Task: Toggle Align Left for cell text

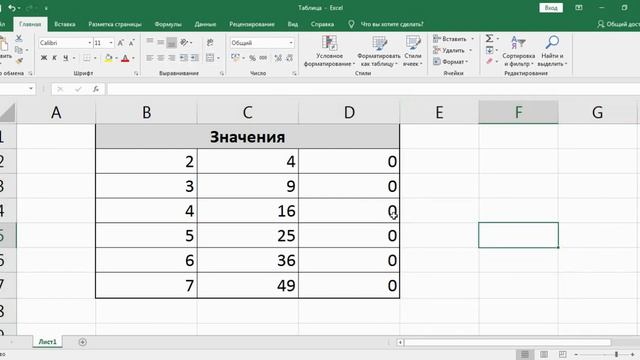Action: [x=150, y=58]
